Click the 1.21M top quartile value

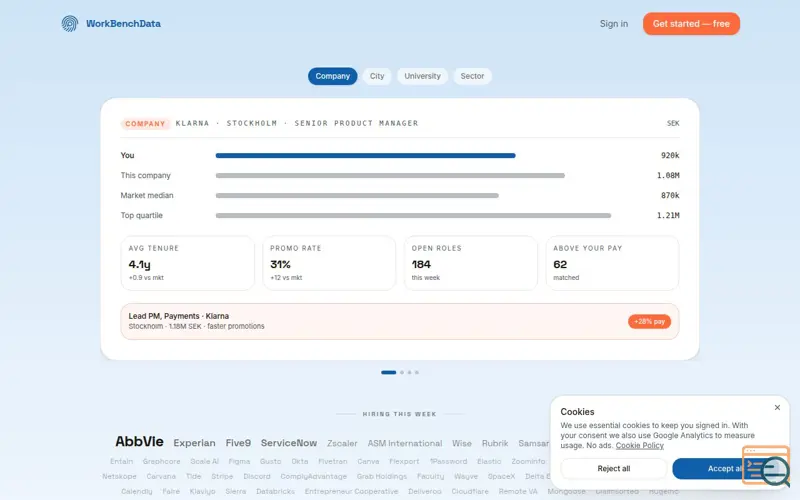point(668,215)
